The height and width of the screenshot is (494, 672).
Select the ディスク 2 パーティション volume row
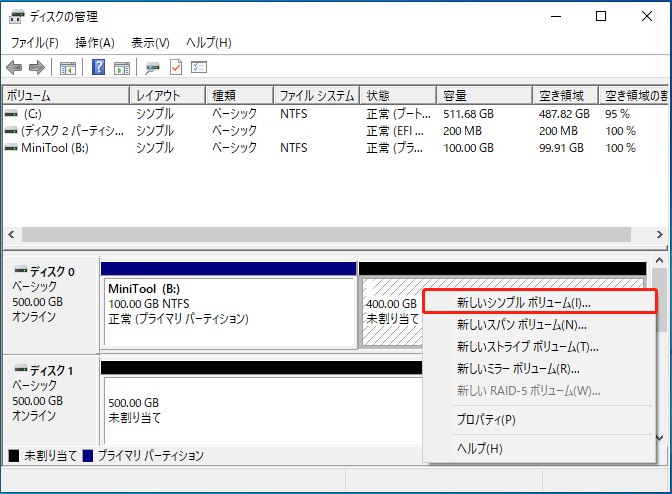336,131
